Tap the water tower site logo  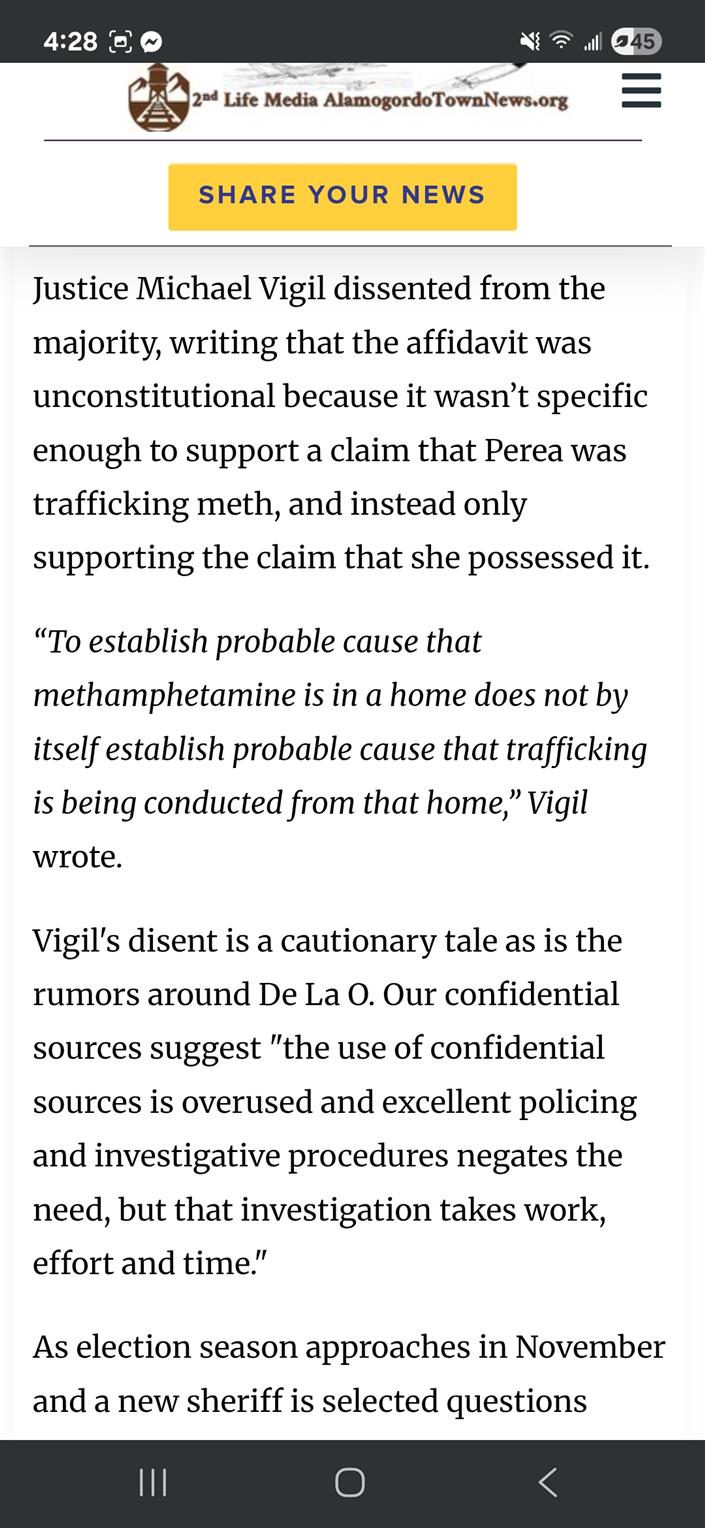coord(158,97)
